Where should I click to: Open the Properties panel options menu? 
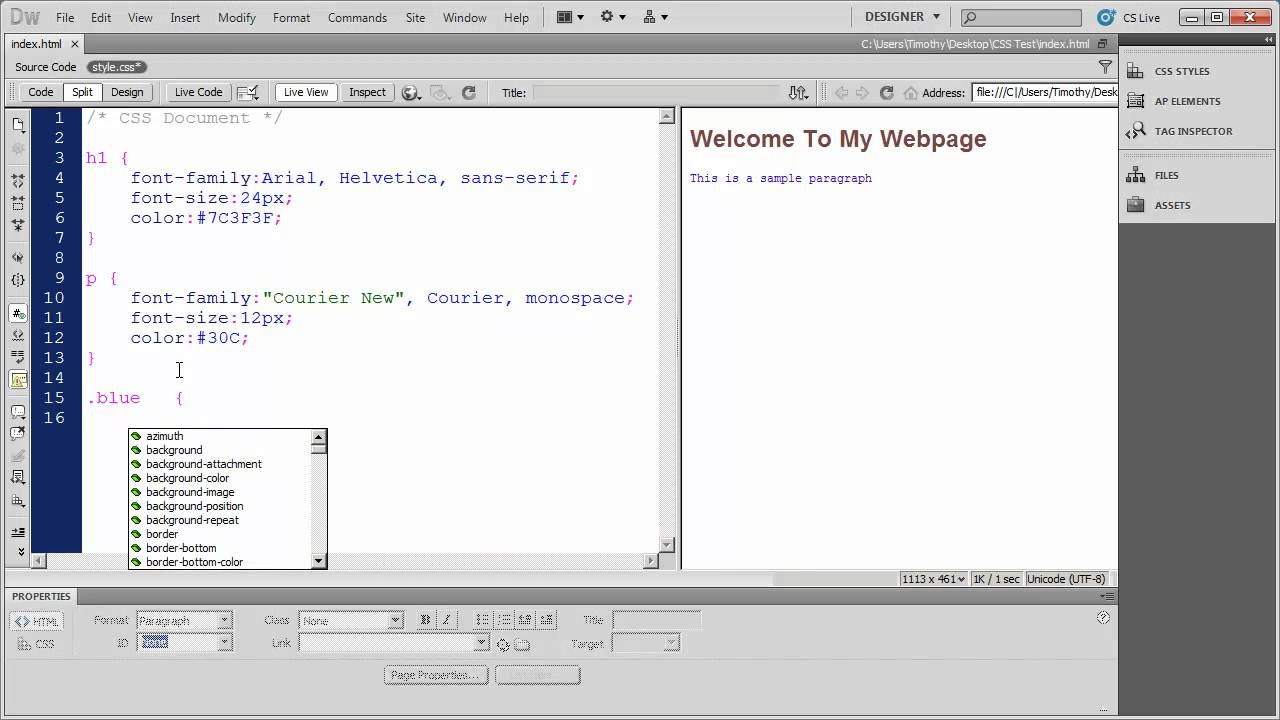click(1108, 596)
